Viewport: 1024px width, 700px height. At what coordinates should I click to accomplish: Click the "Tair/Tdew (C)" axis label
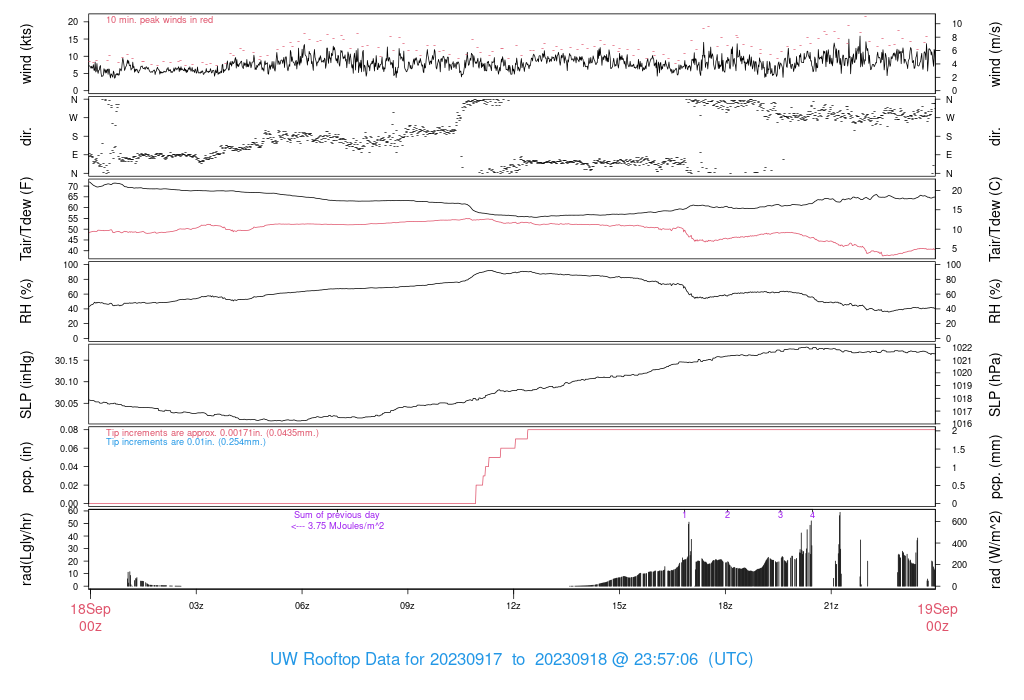click(x=995, y=219)
